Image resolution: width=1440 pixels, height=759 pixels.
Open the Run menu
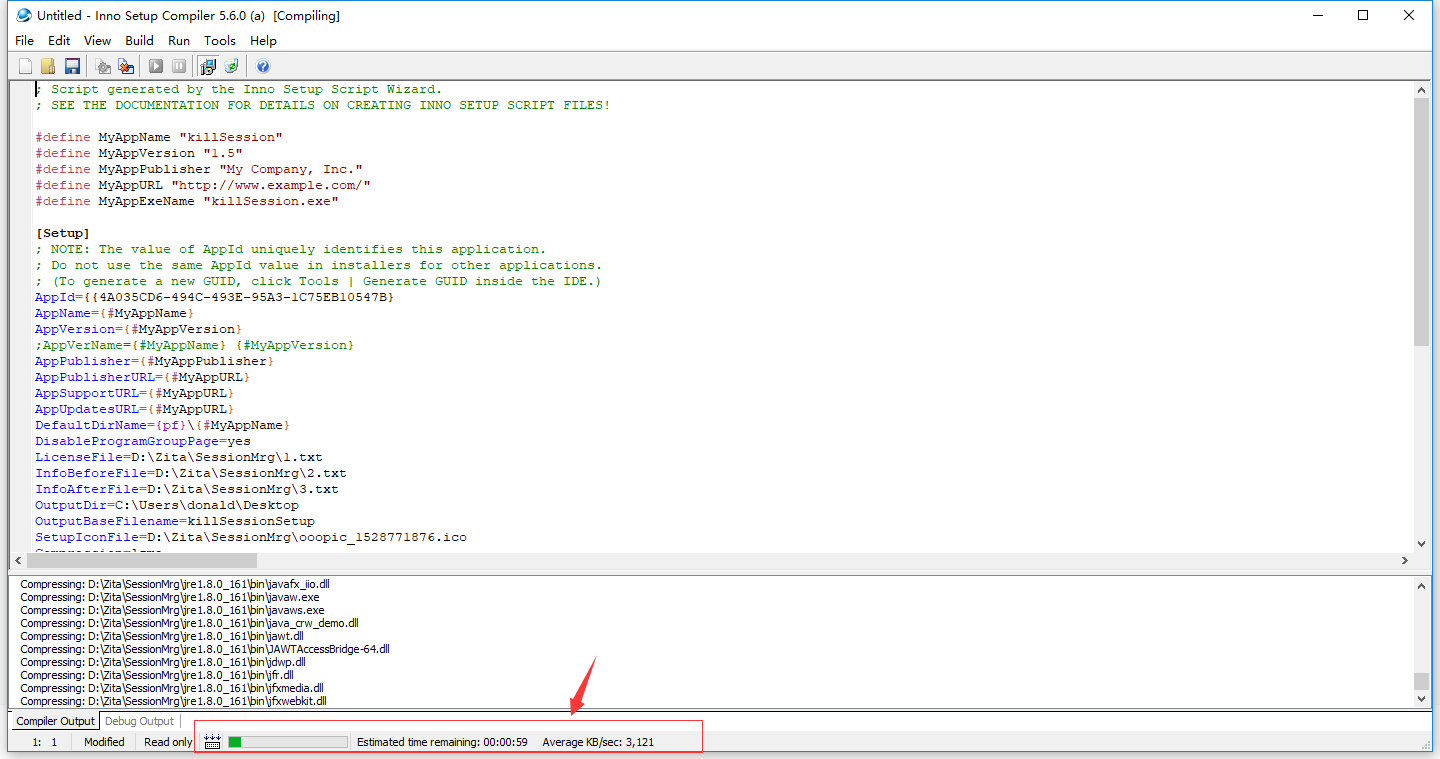(179, 41)
